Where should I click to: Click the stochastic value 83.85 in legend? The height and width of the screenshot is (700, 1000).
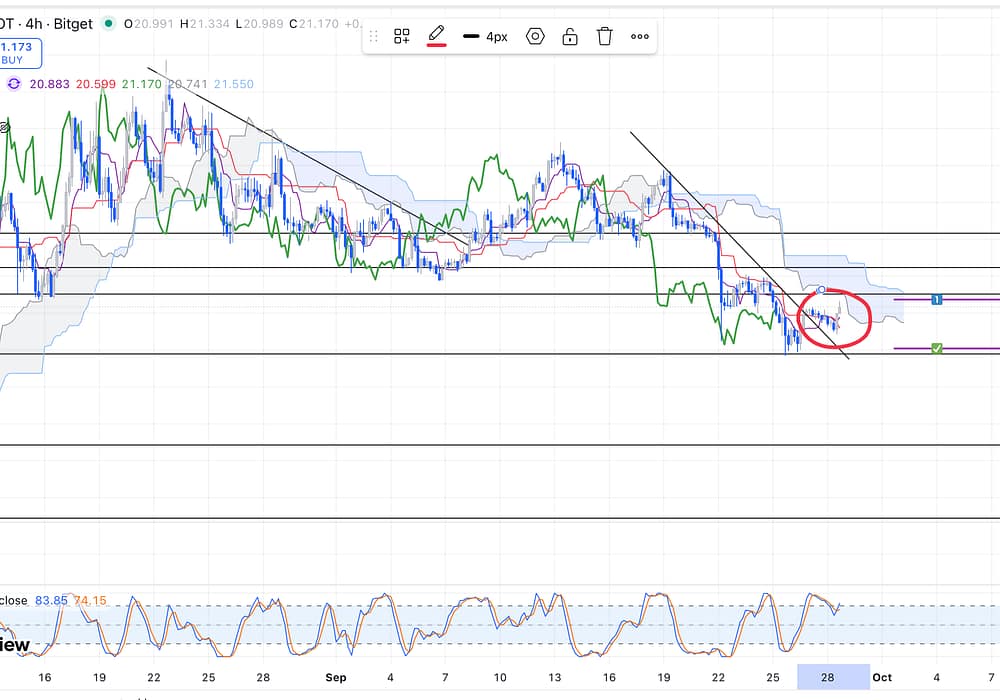tap(49, 601)
